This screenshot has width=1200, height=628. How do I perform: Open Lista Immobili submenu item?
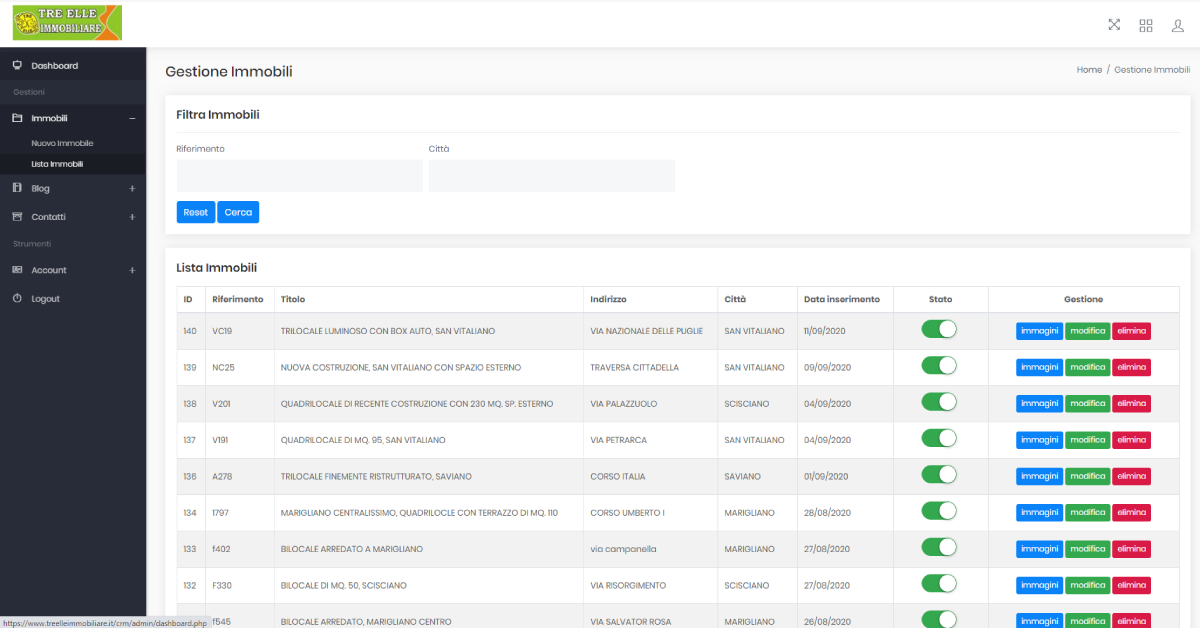57,164
